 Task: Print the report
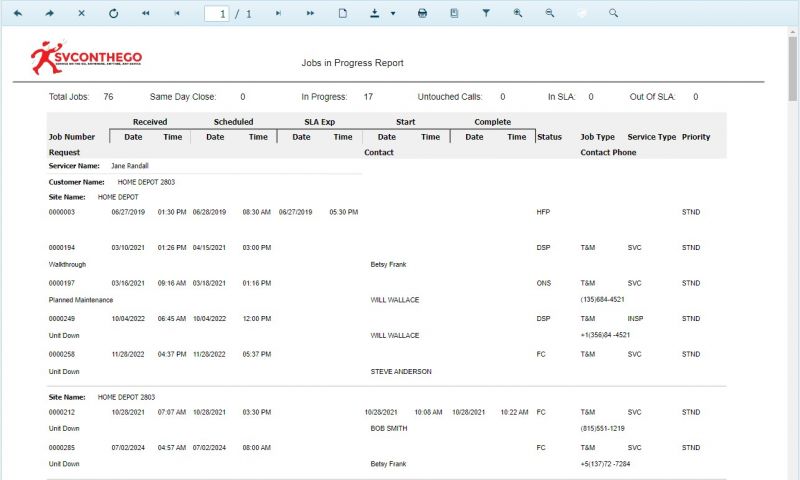(422, 13)
